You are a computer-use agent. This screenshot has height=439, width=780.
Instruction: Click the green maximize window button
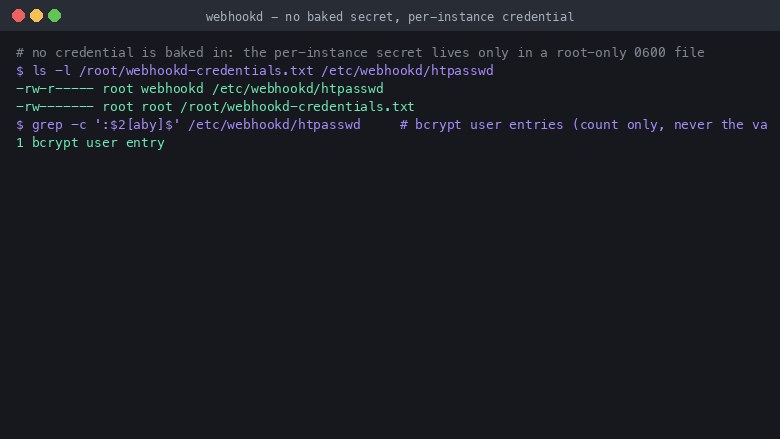coord(54,16)
